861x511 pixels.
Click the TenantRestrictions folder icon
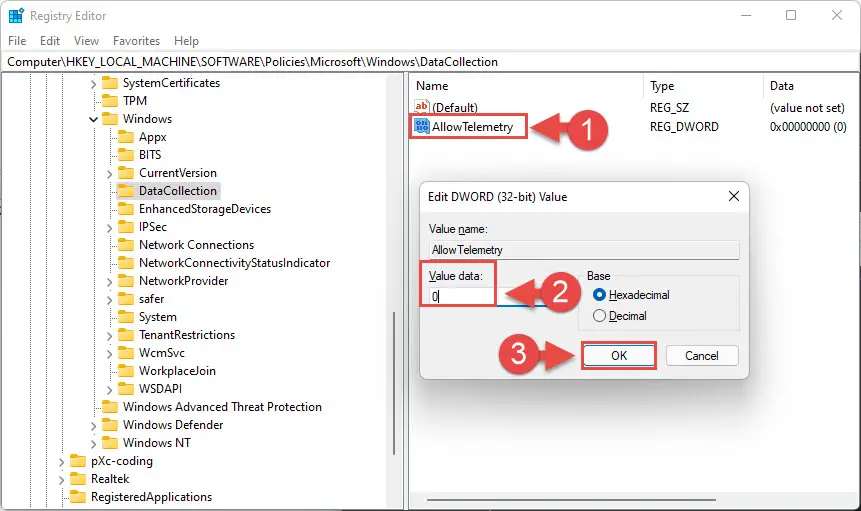coord(126,335)
